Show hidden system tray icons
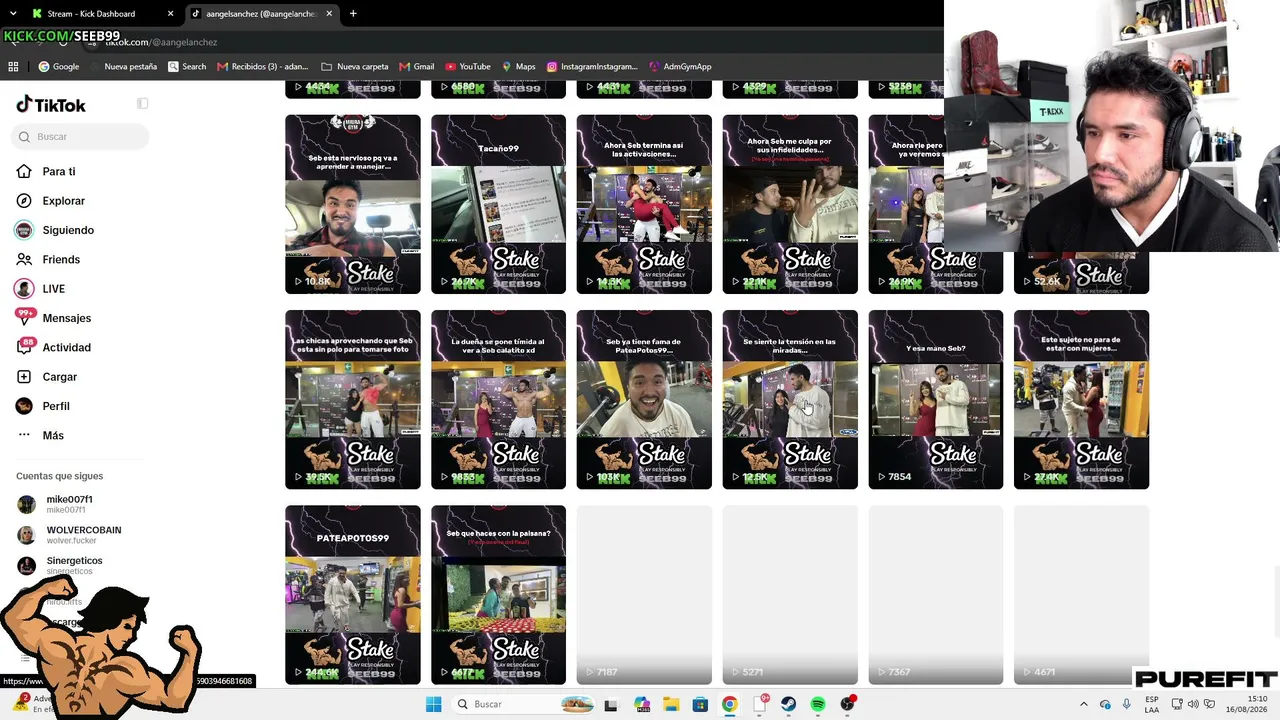The width and height of the screenshot is (1280, 720). click(1083, 704)
